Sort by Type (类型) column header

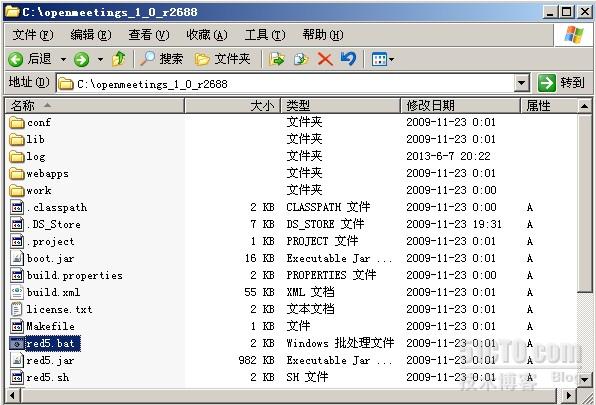tap(341, 106)
